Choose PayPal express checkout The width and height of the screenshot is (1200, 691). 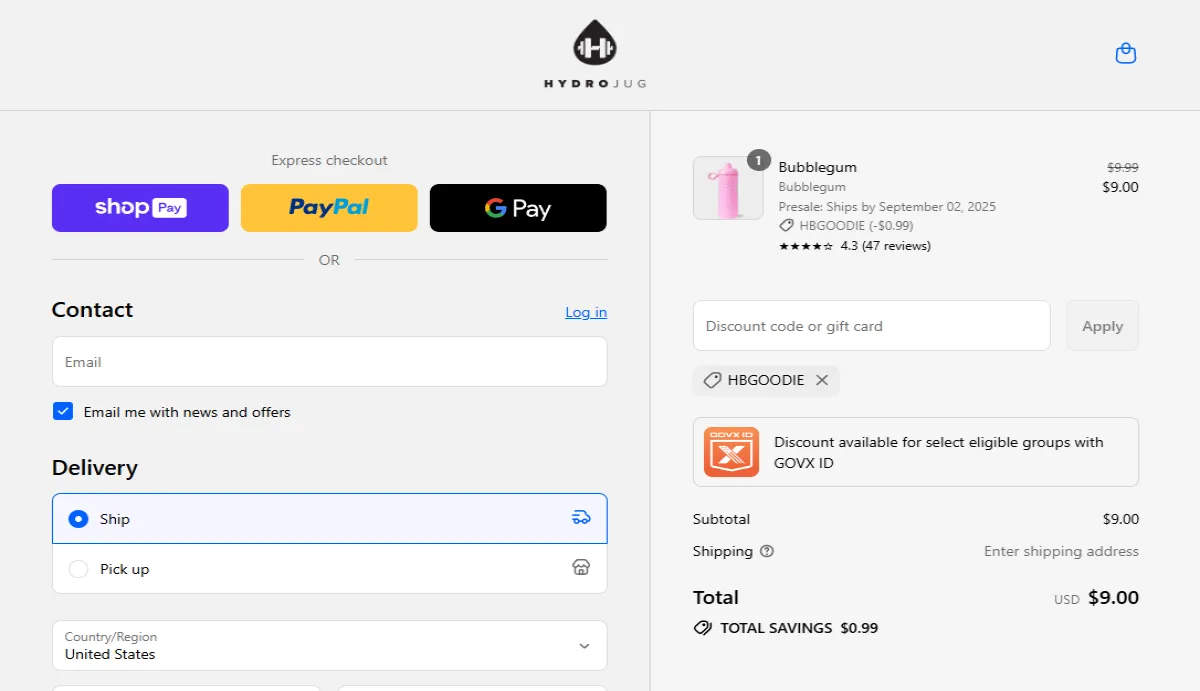click(329, 208)
